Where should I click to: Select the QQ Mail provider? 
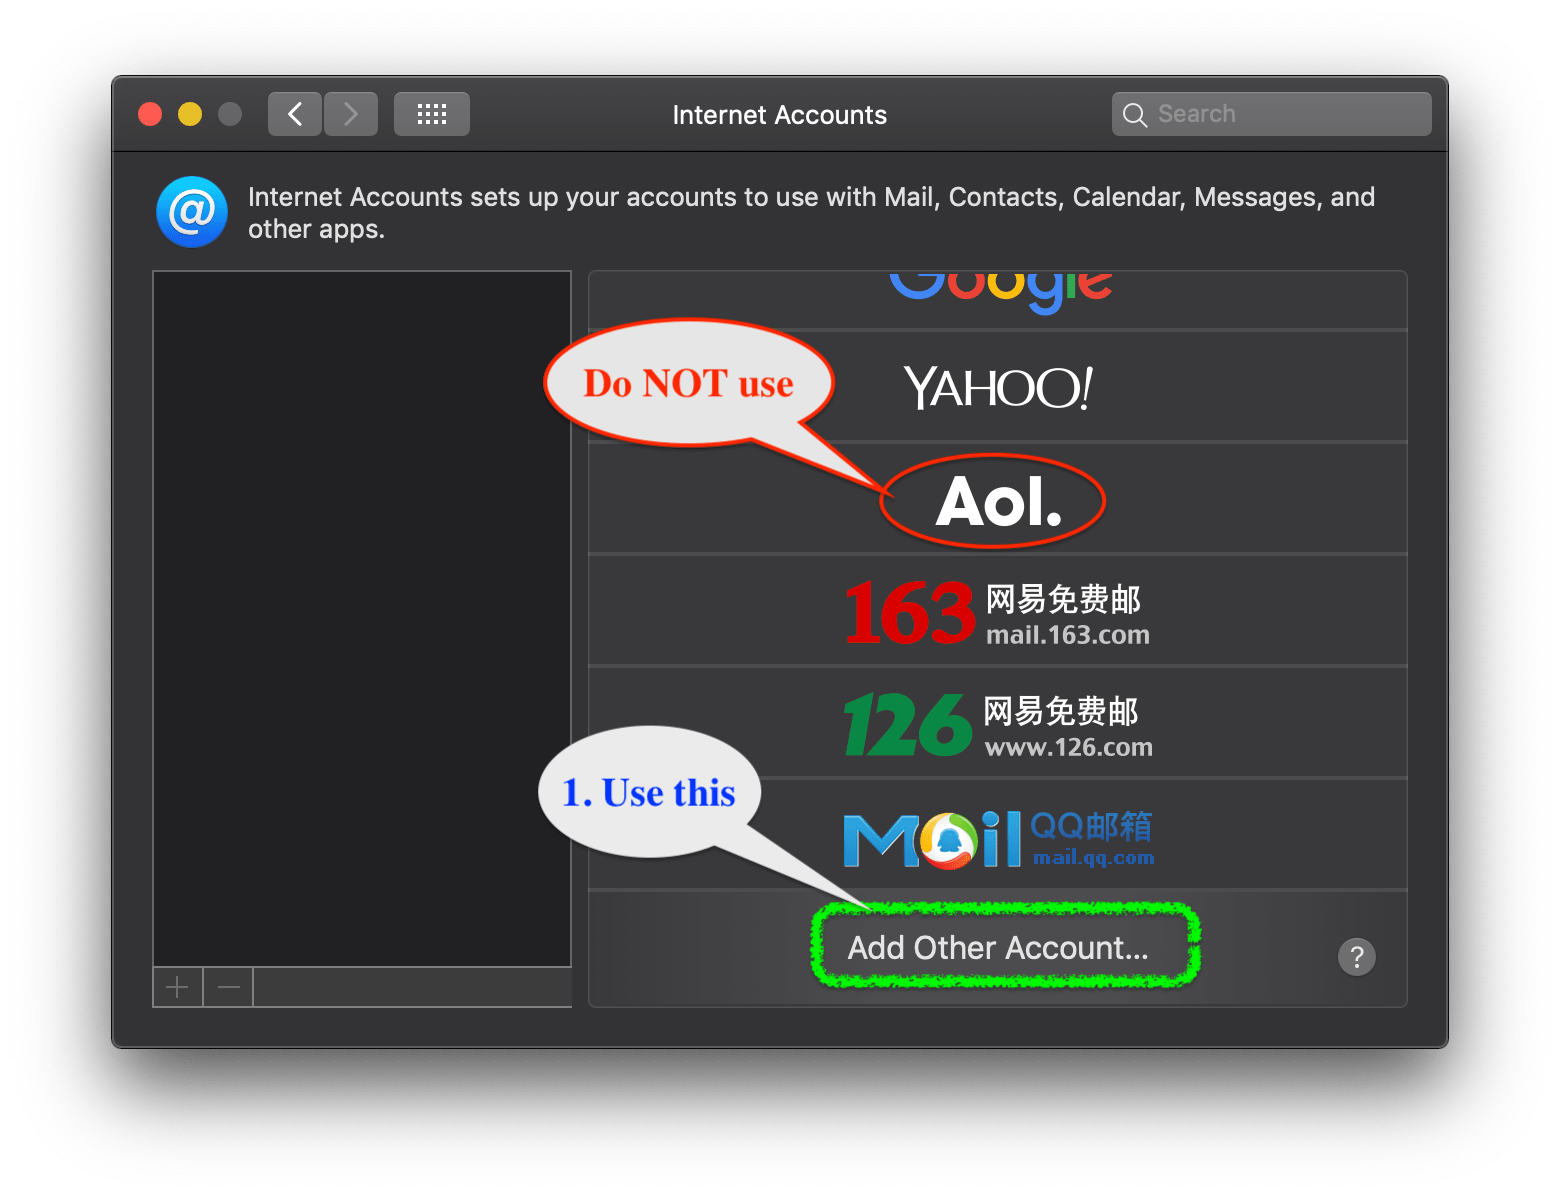(x=998, y=835)
